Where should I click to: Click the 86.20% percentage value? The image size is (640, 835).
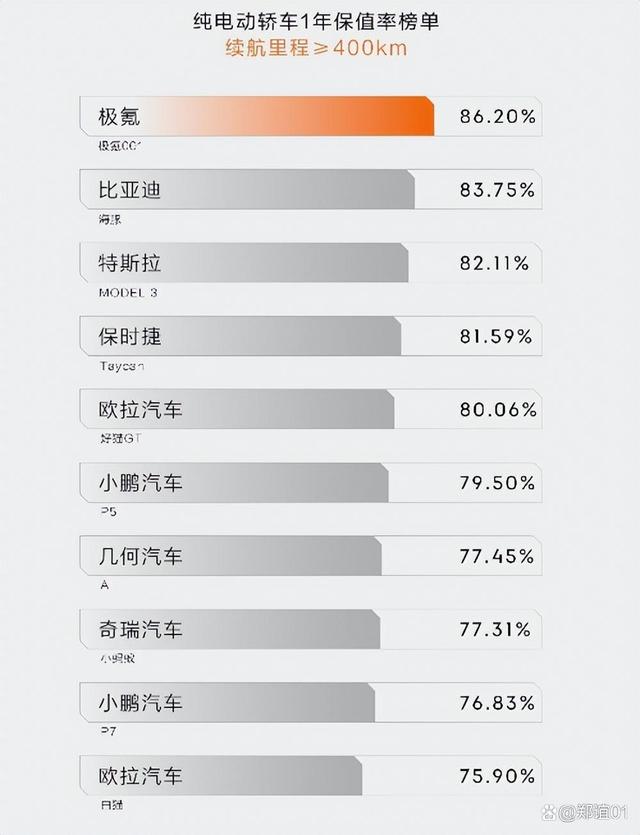click(x=498, y=116)
